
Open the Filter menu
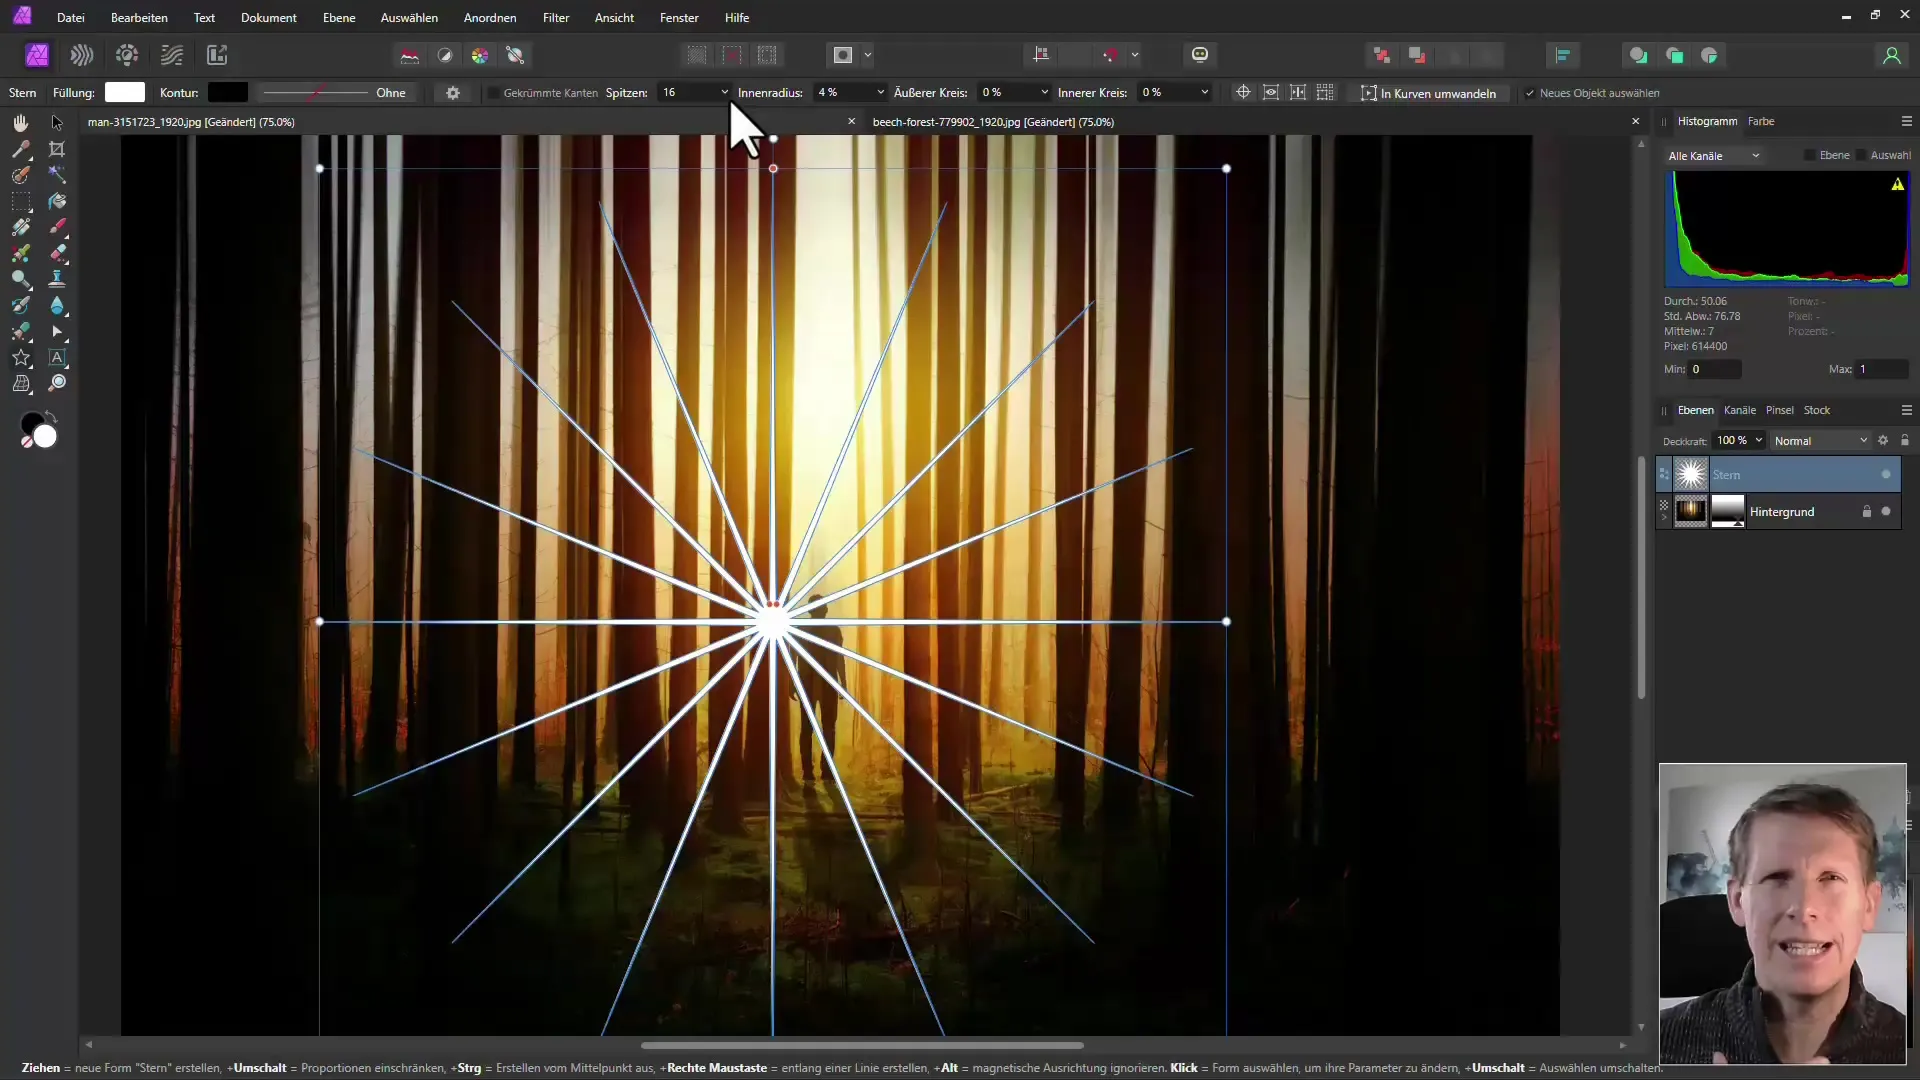556,18
